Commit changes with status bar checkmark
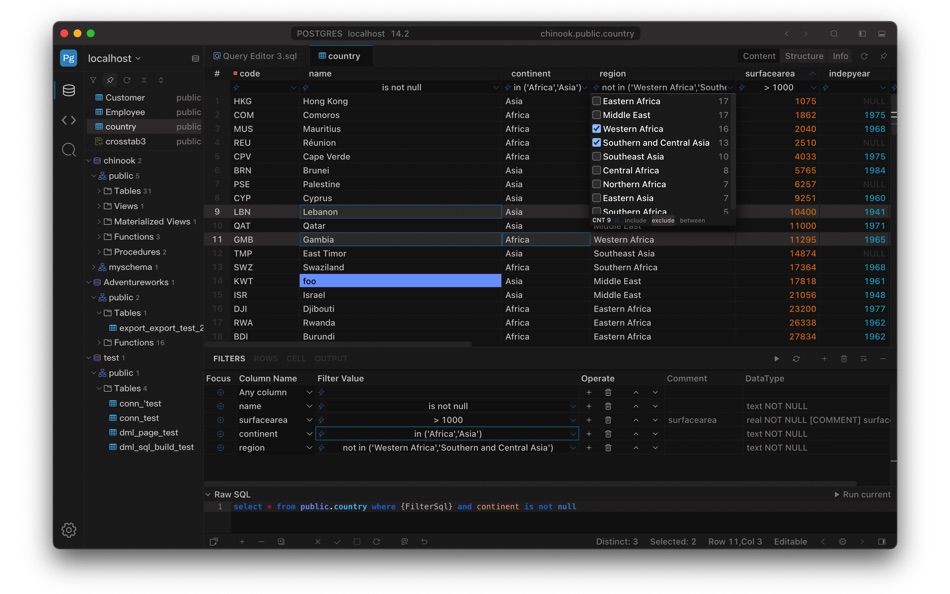Viewport: 950px width, 594px height. [x=337, y=542]
